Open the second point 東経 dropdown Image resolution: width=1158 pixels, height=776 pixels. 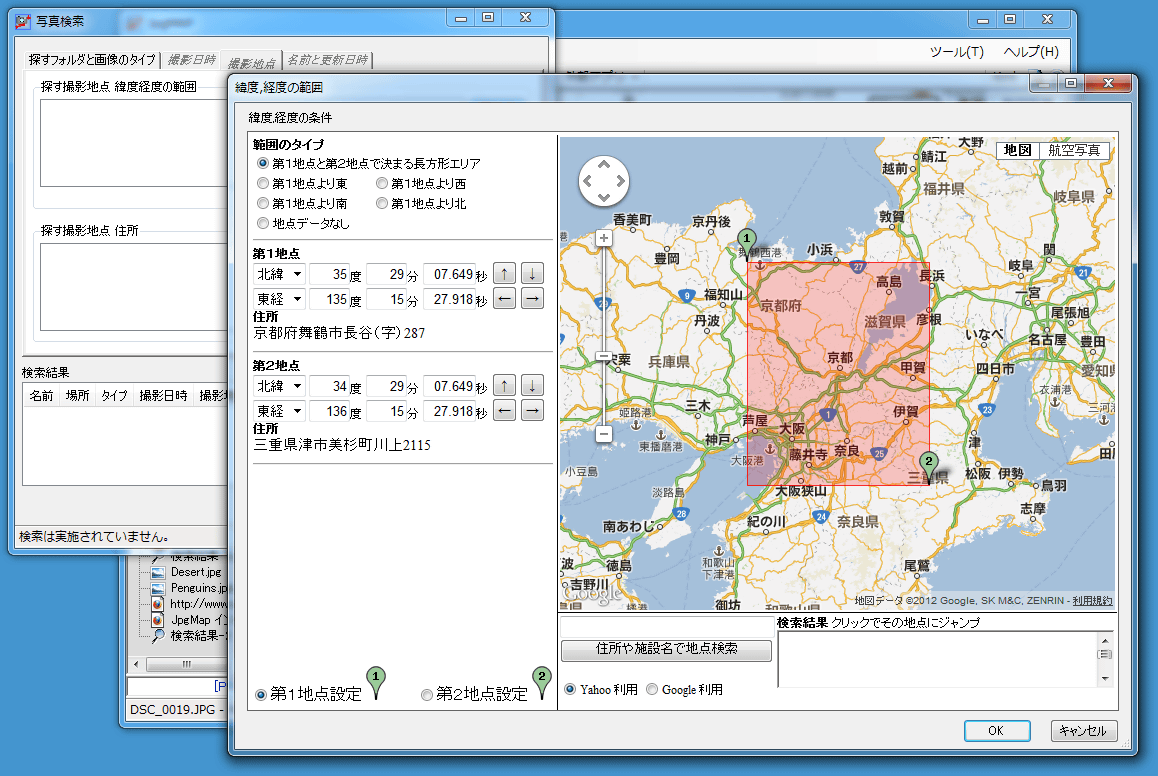coord(278,411)
